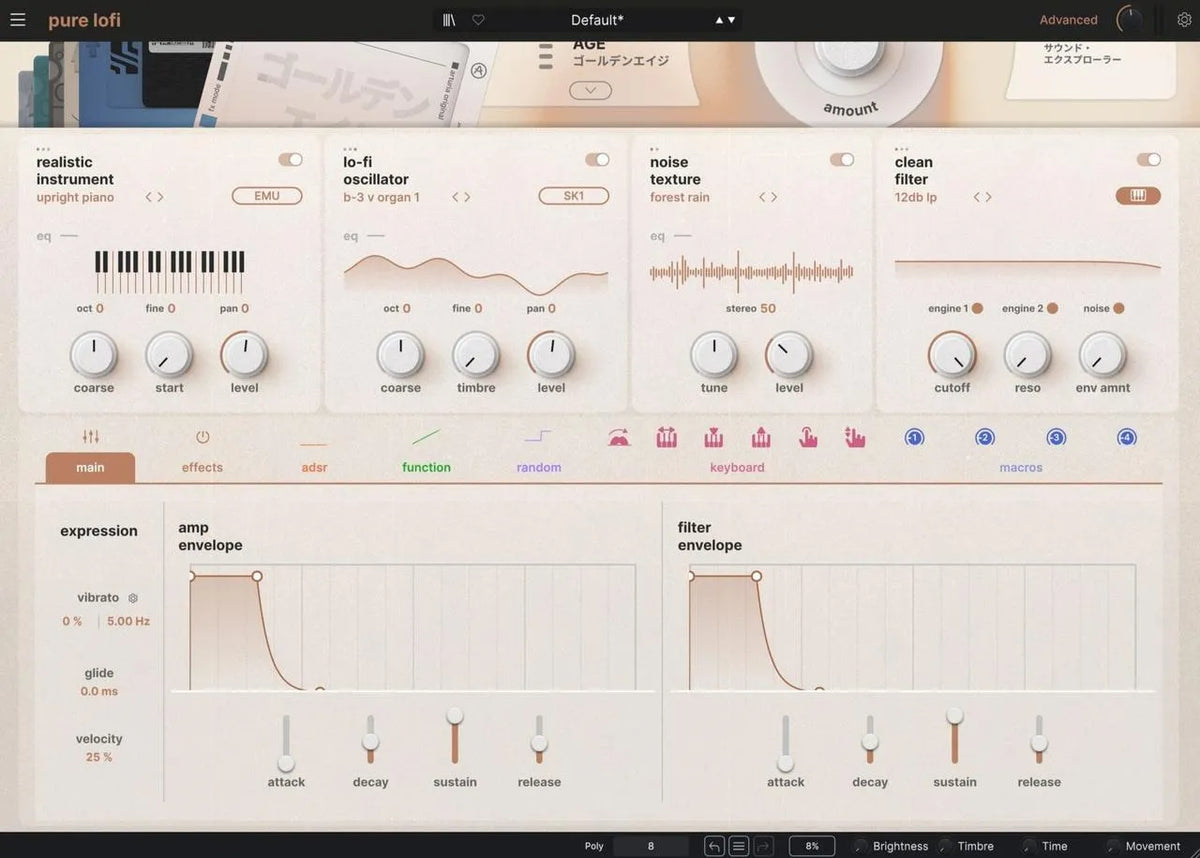Open the AGE preset dropdown chevron
1200x858 pixels.
(x=590, y=90)
